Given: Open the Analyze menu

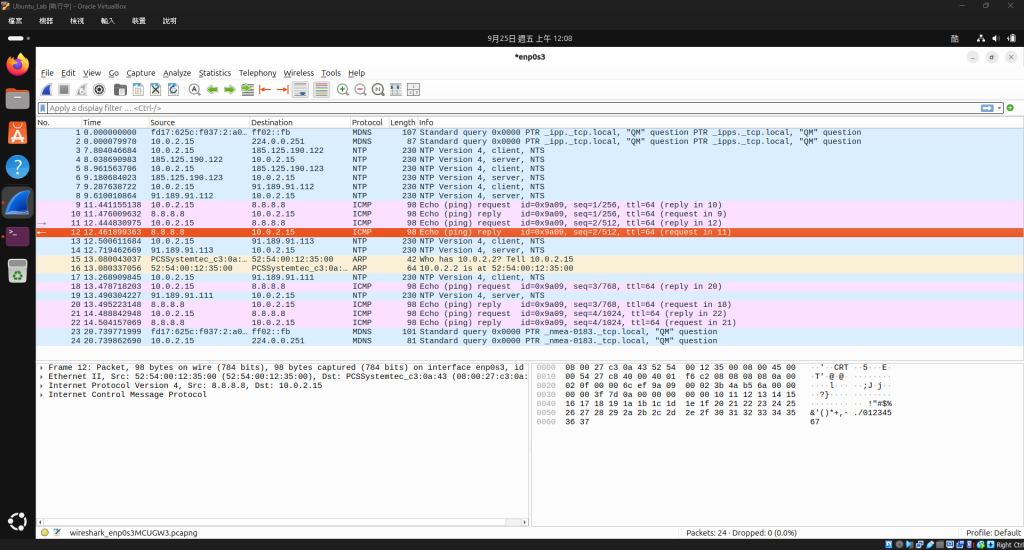Looking at the screenshot, I should [x=177, y=73].
